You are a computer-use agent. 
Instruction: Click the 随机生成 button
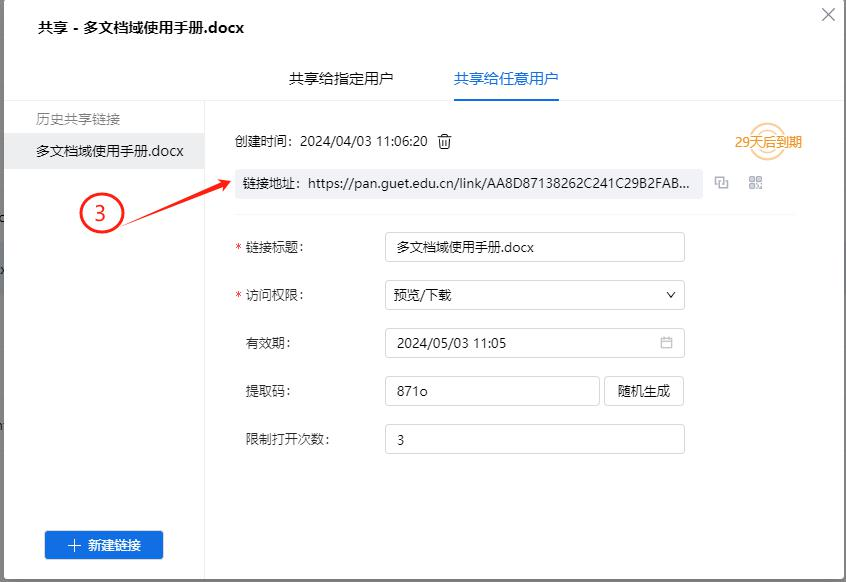click(x=644, y=391)
